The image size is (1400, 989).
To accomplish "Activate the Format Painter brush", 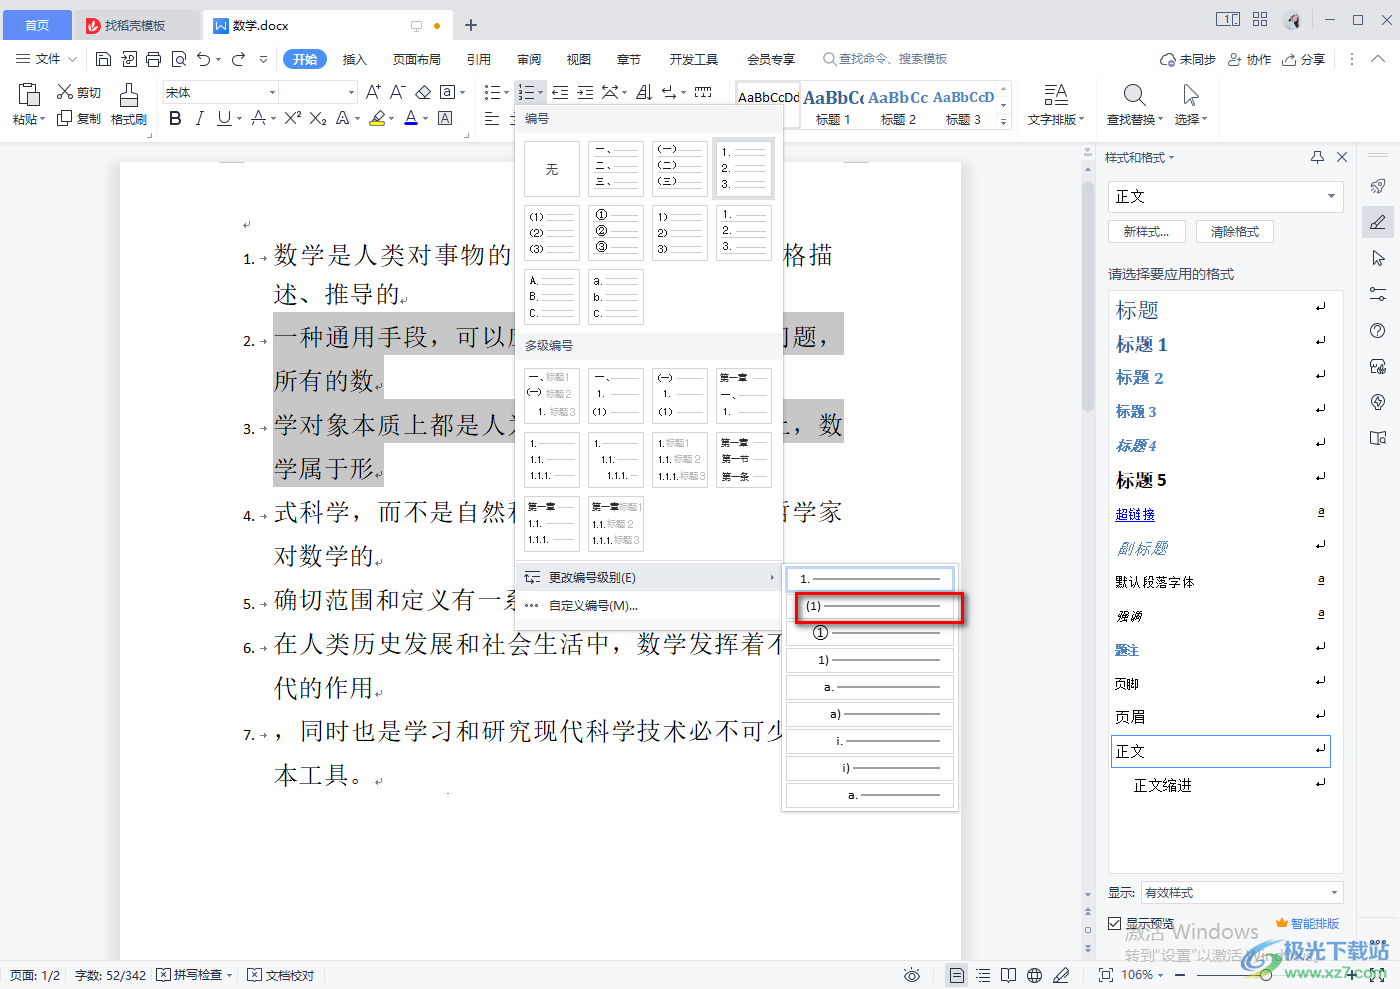I will [x=129, y=105].
